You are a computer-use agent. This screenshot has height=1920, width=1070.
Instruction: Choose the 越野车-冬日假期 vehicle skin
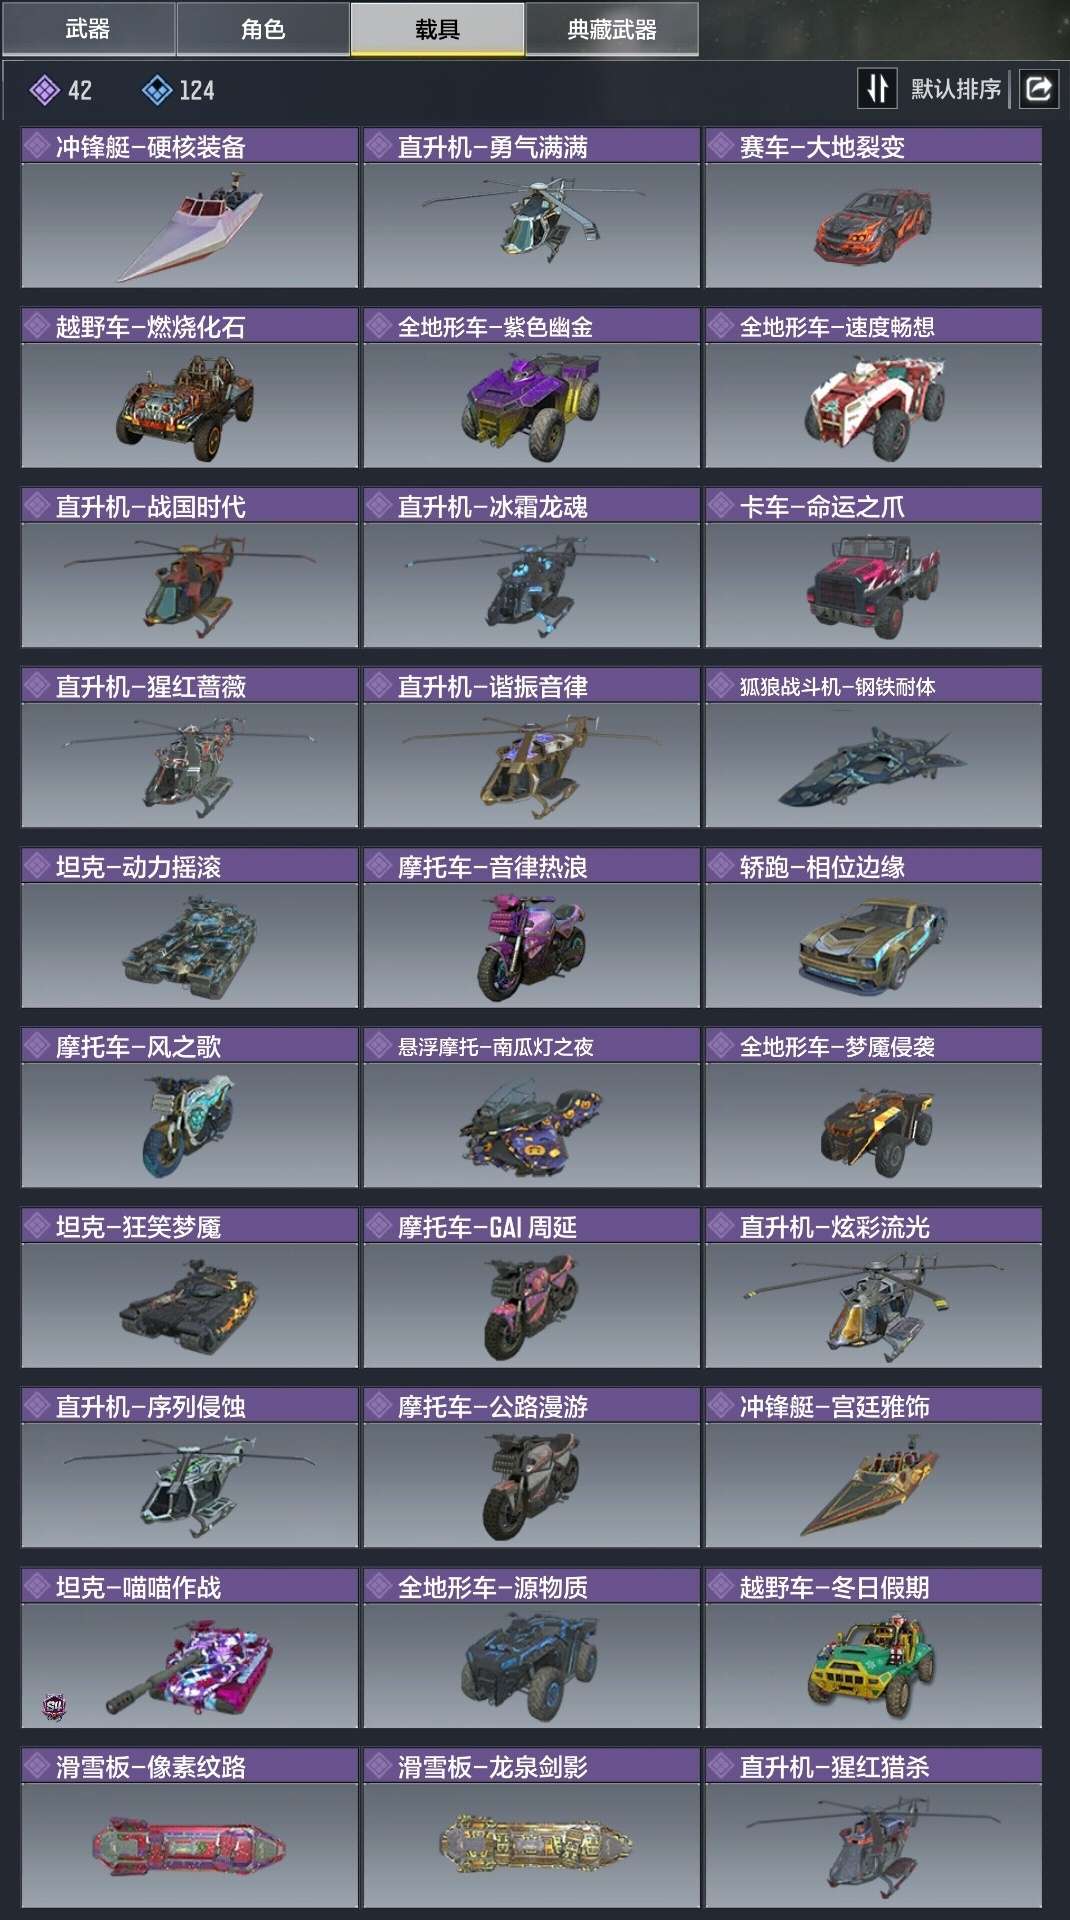tap(873, 1665)
